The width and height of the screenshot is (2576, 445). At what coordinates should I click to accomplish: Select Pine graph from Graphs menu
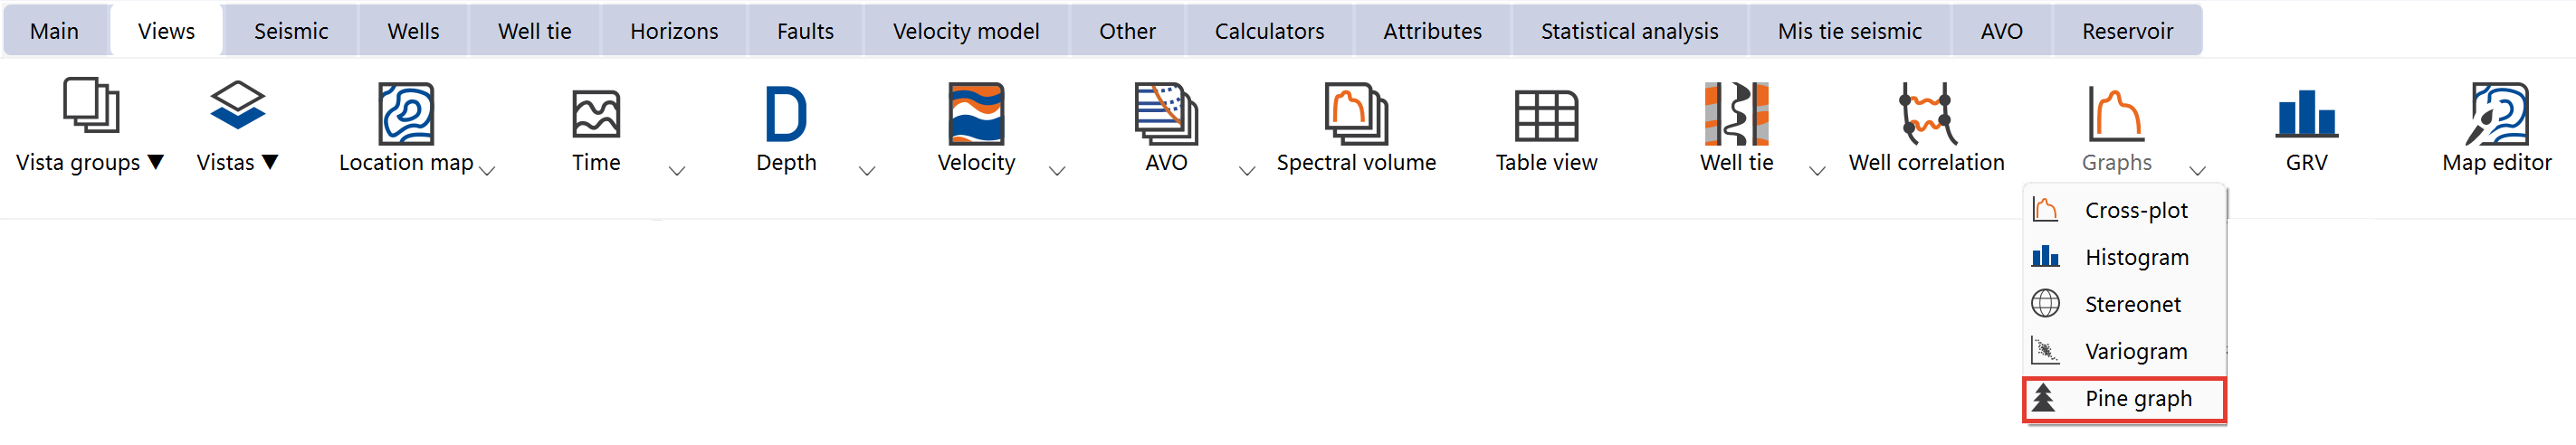2138,399
